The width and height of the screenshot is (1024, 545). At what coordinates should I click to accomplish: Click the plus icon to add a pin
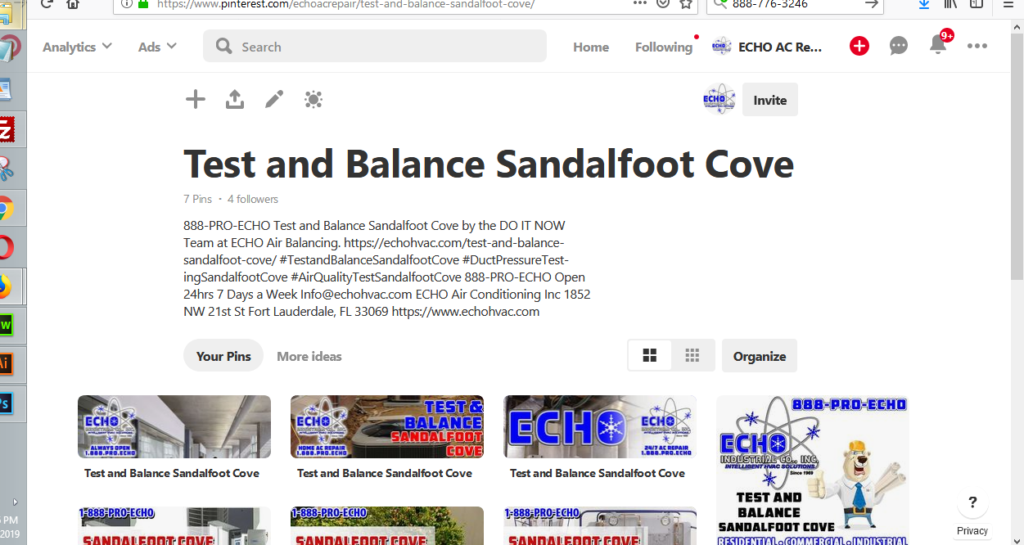[x=195, y=99]
